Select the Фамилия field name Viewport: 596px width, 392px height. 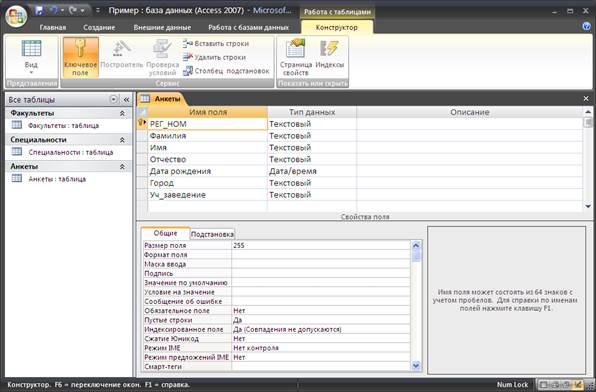click(208, 136)
